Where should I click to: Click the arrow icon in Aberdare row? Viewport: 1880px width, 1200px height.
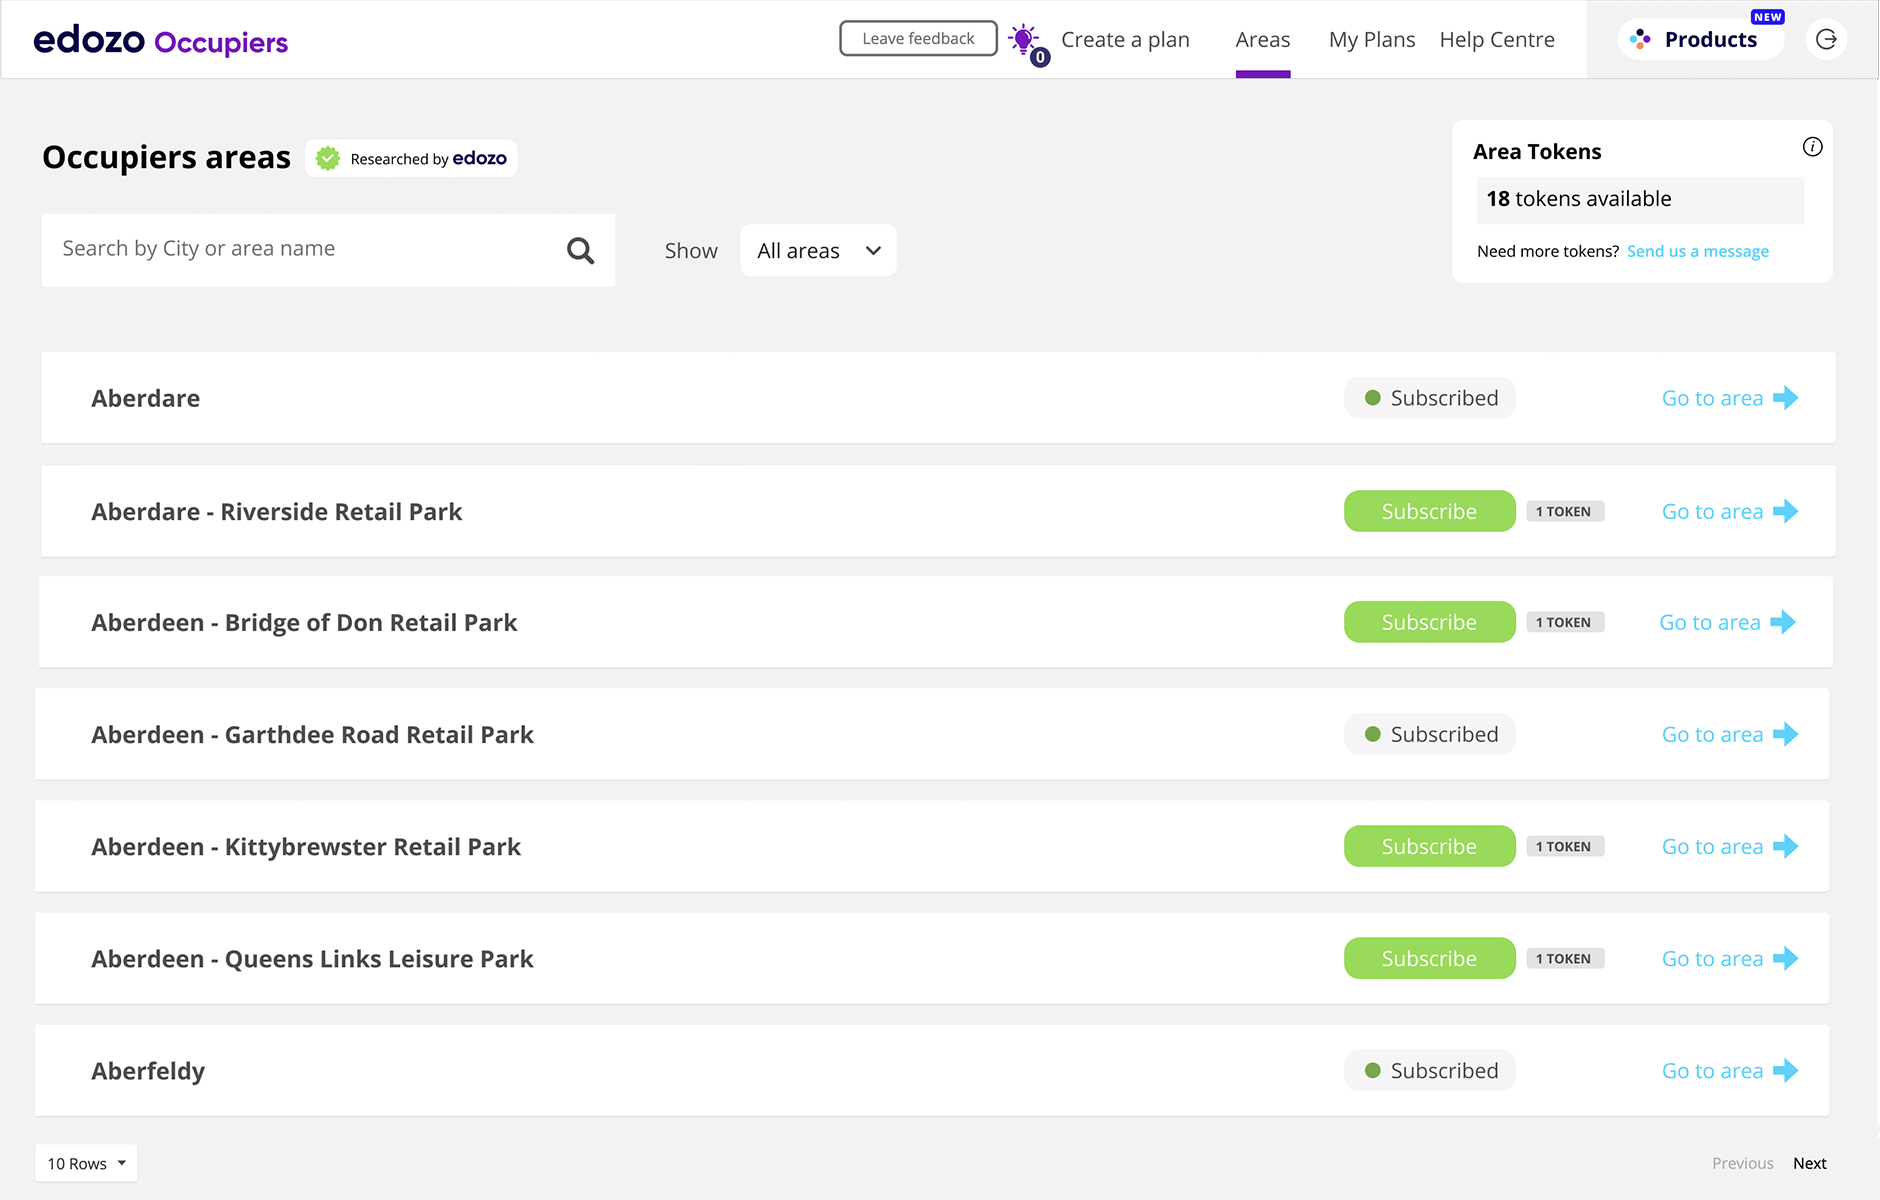click(x=1786, y=398)
